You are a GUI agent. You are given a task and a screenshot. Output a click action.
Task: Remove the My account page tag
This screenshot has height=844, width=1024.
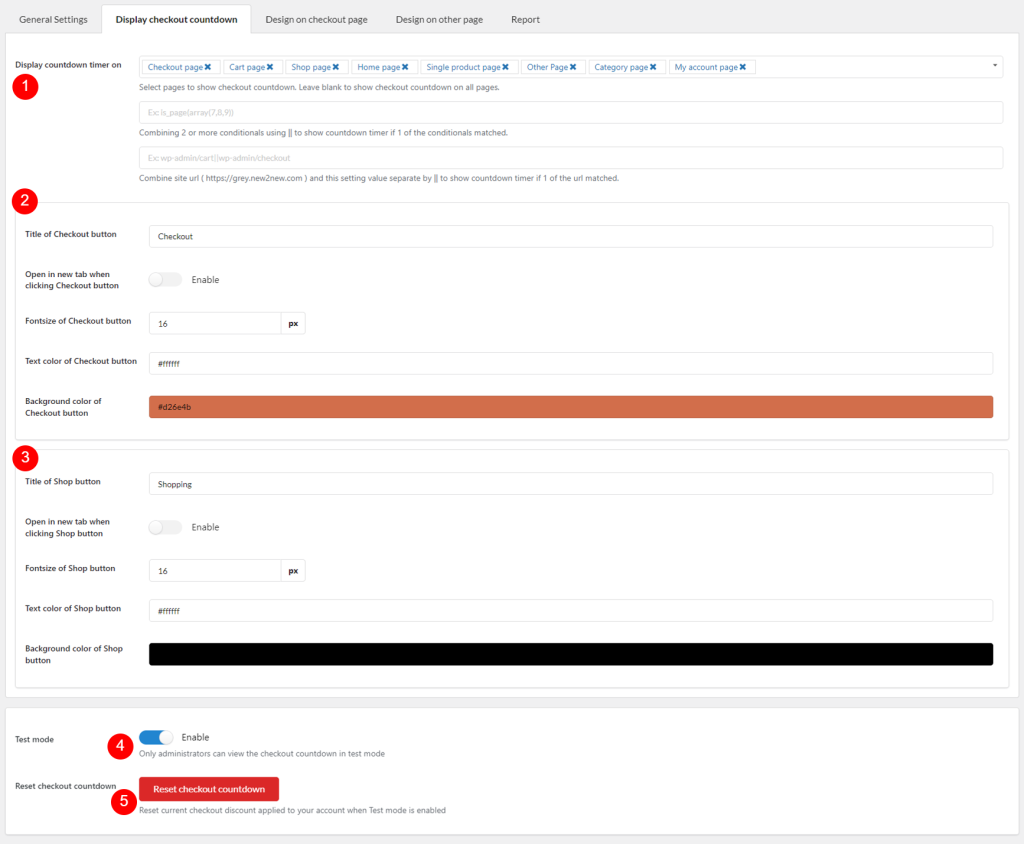coord(742,67)
